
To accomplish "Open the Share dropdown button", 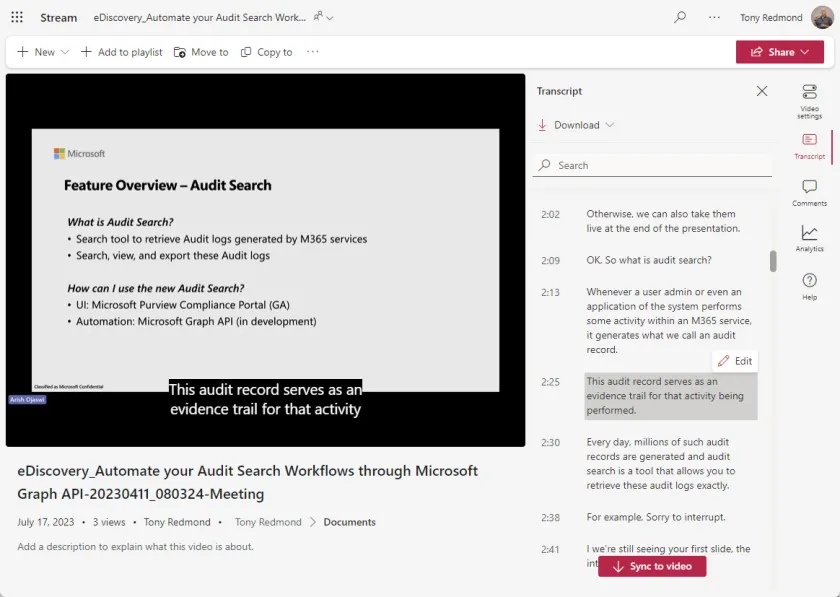I will pyautogui.click(x=780, y=52).
